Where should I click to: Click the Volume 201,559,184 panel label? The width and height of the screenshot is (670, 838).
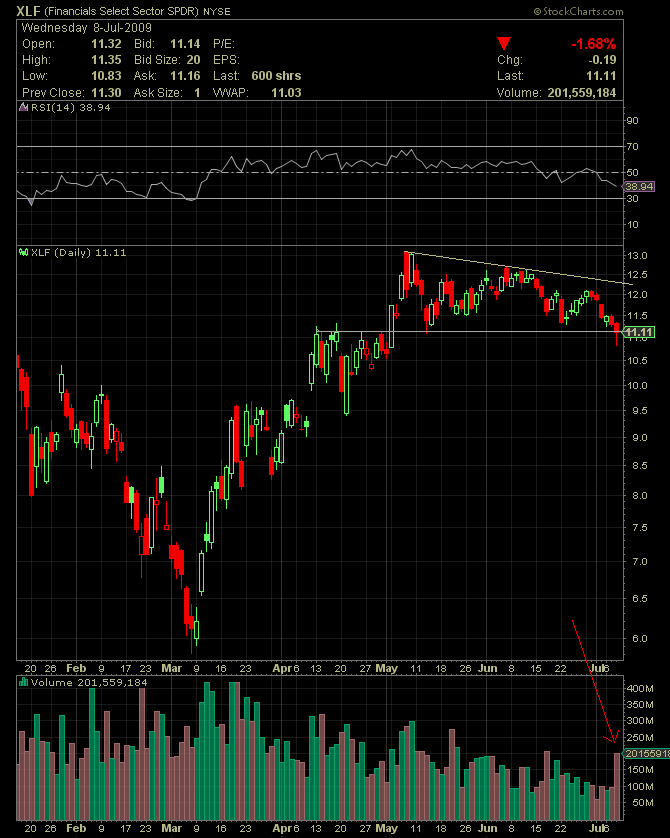[x=89, y=682]
